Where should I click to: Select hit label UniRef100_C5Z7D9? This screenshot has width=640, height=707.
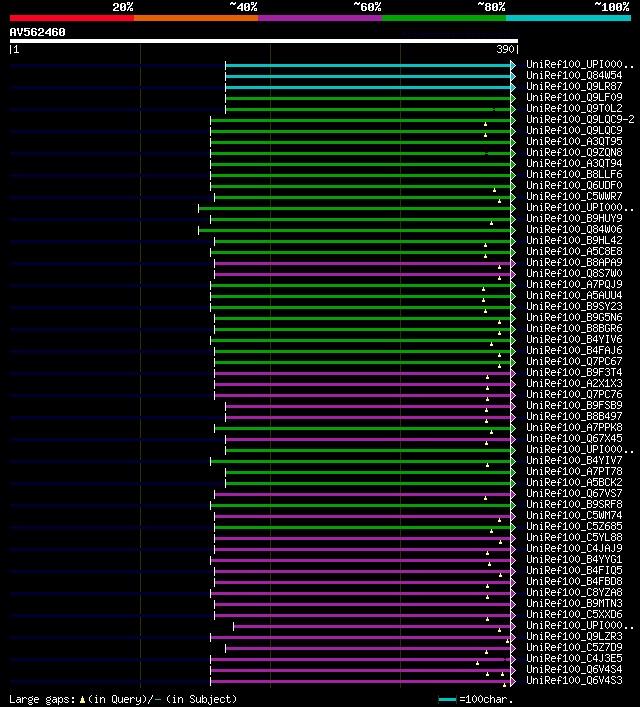pos(574,647)
